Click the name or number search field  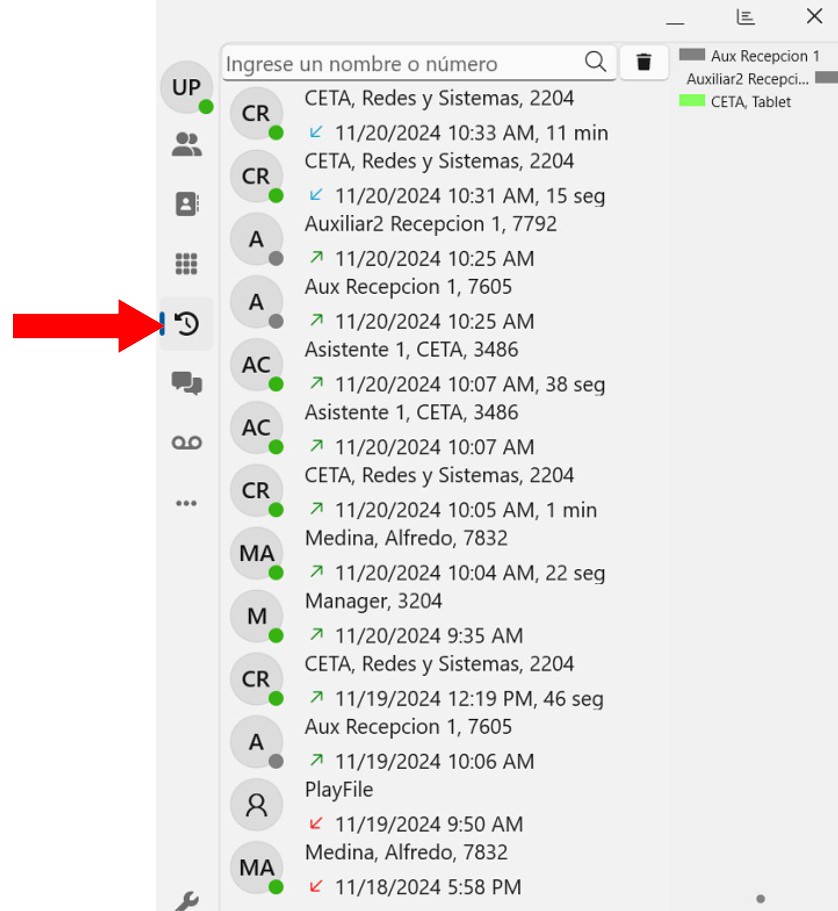coord(400,64)
